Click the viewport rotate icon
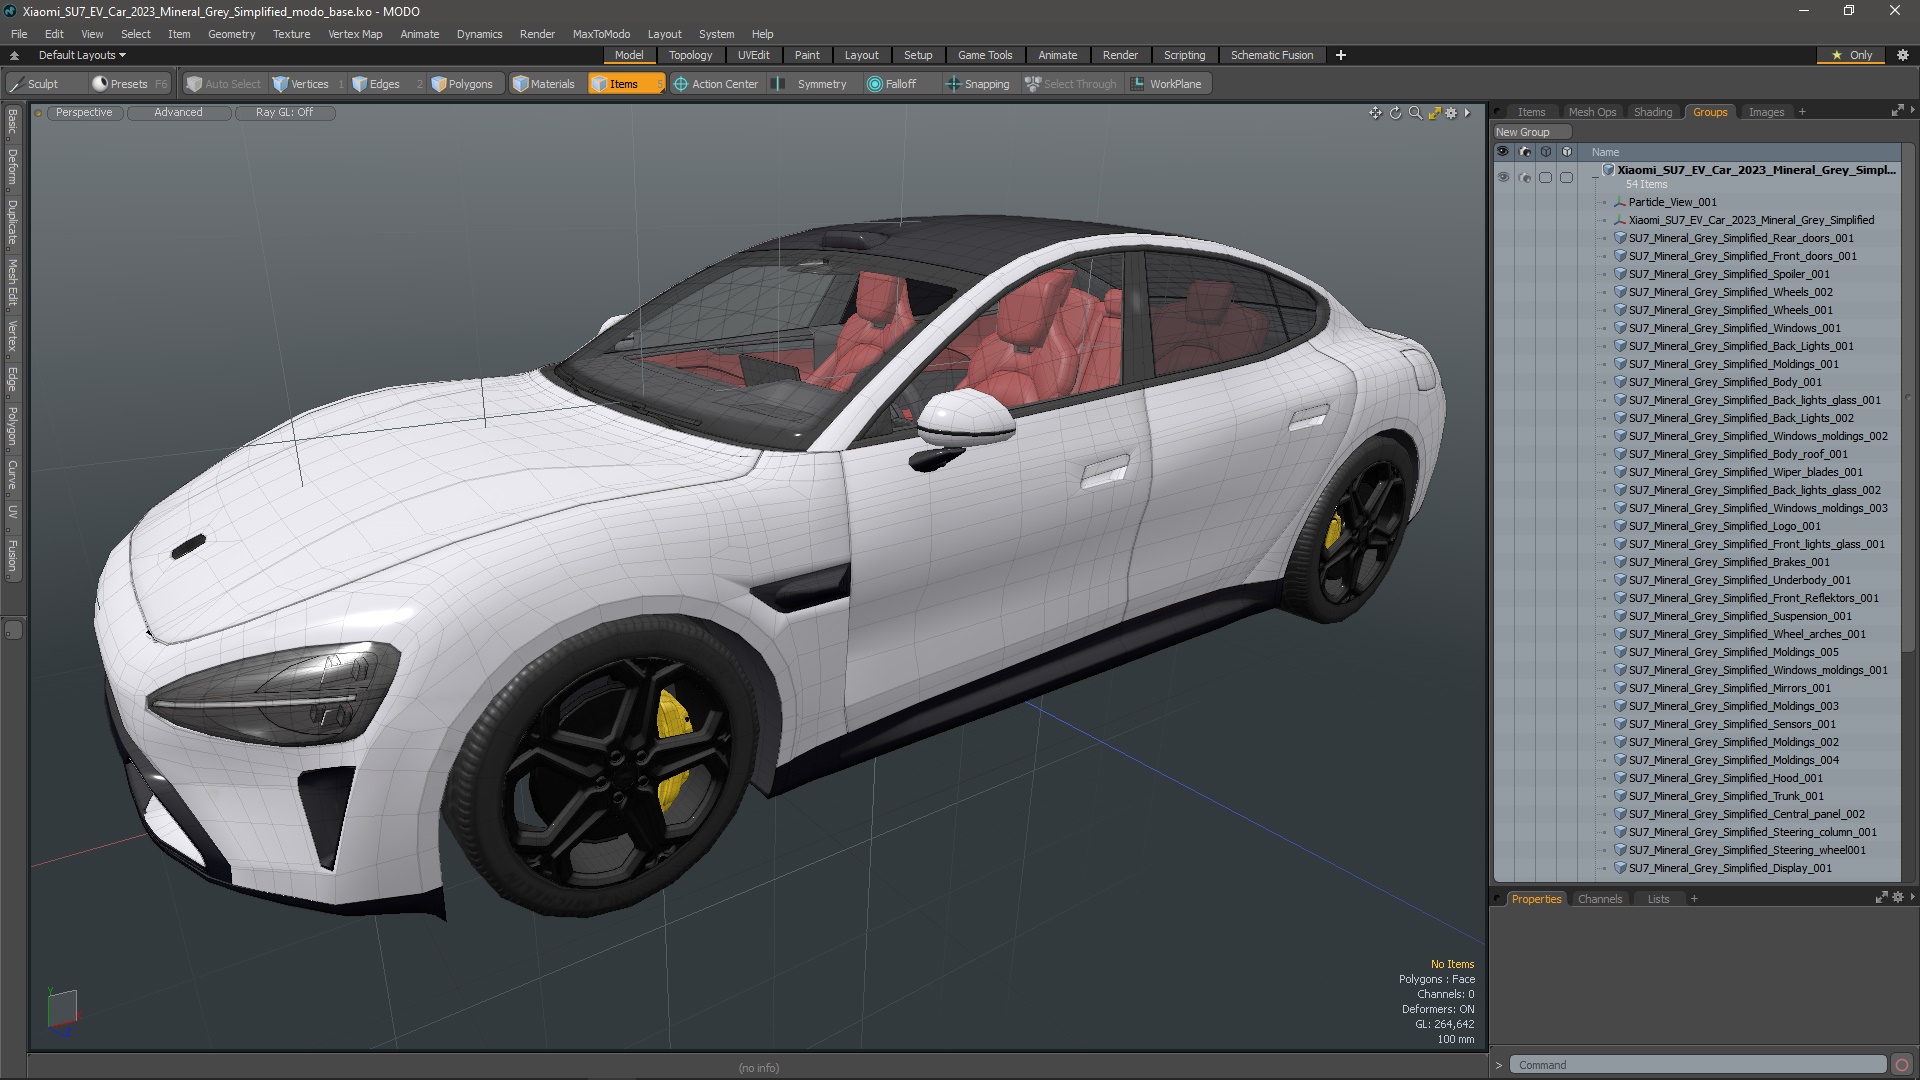 pos(1395,113)
